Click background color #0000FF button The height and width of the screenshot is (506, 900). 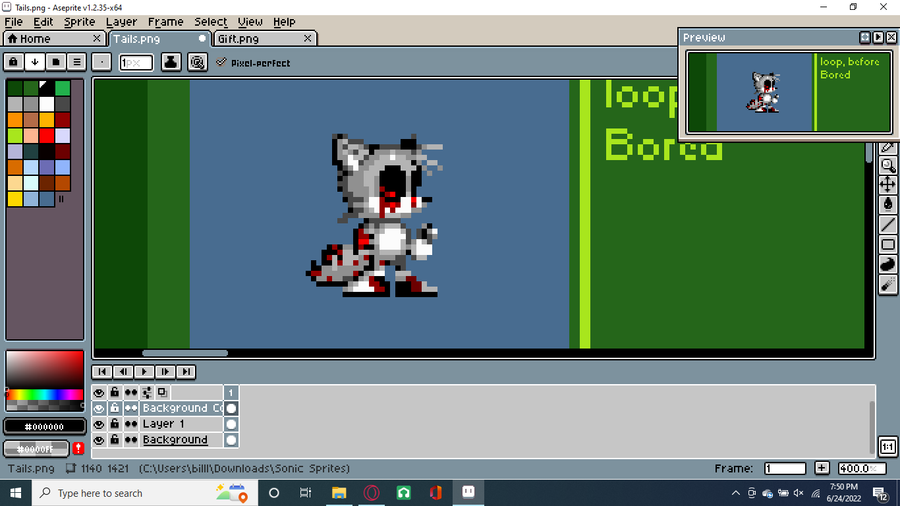36,449
